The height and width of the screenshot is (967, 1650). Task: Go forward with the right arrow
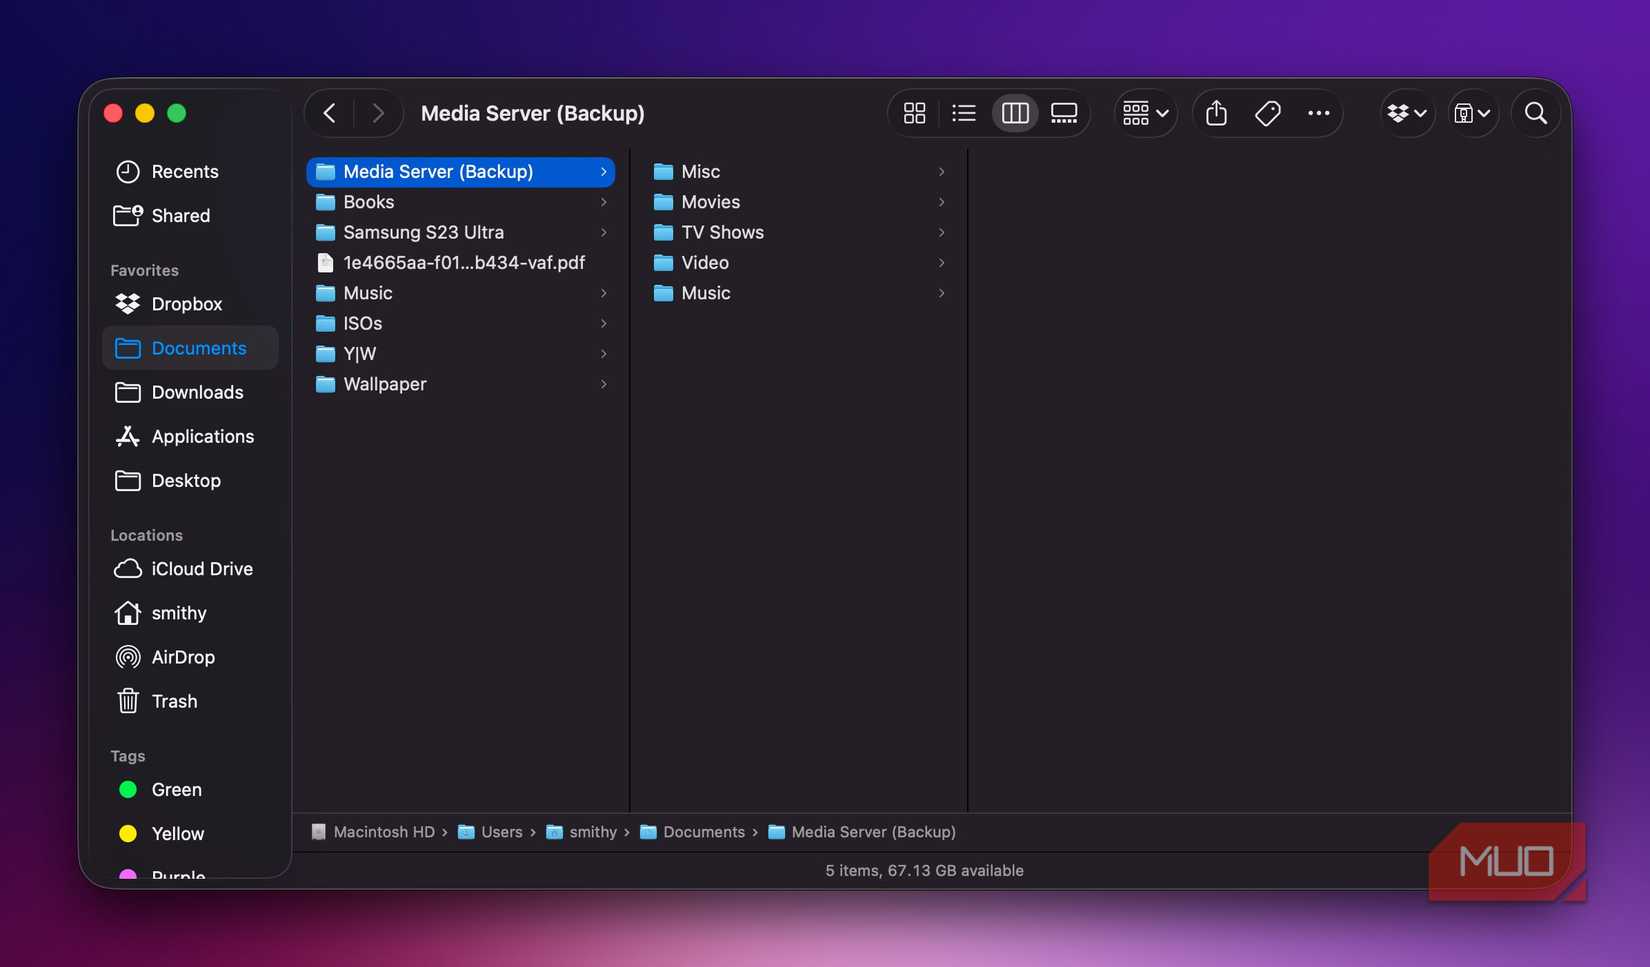tap(377, 114)
